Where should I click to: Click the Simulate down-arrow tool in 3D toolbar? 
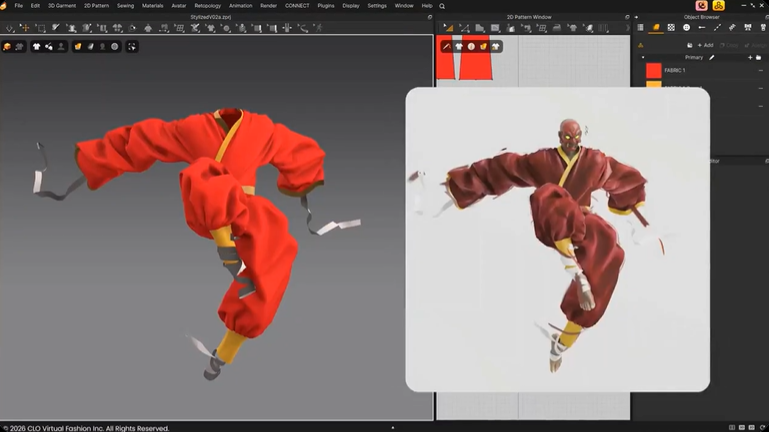10,28
